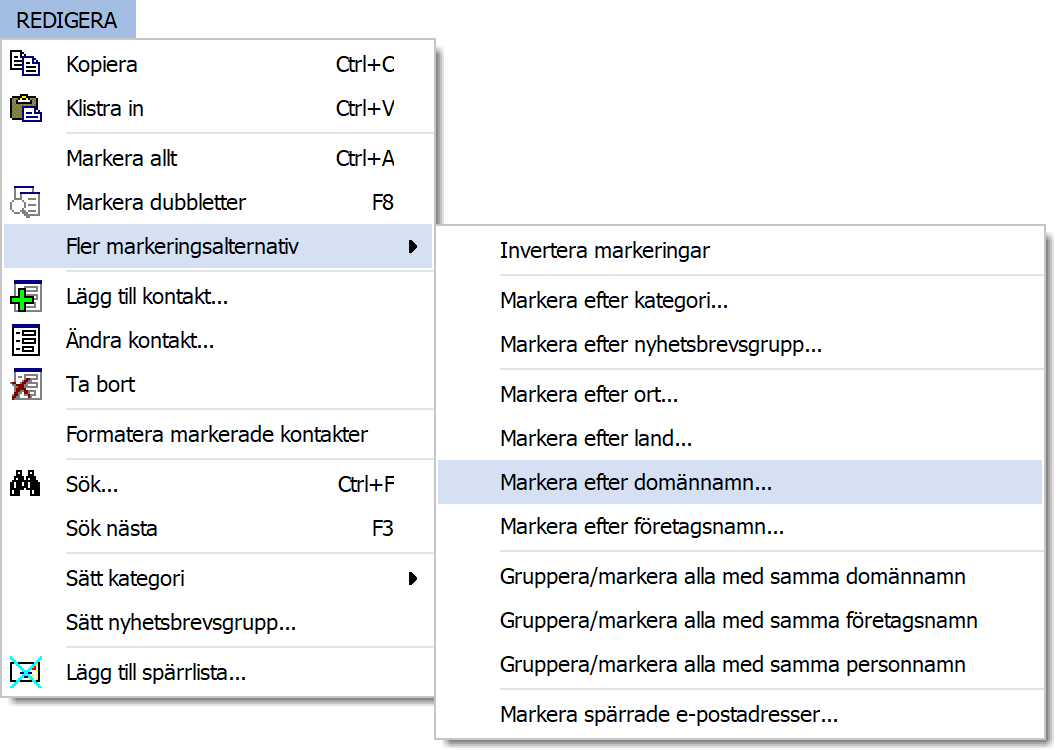The height and width of the screenshot is (750, 1056).
Task: Select Gruppera/markera alla med samma personnamn
Action: click(x=739, y=664)
